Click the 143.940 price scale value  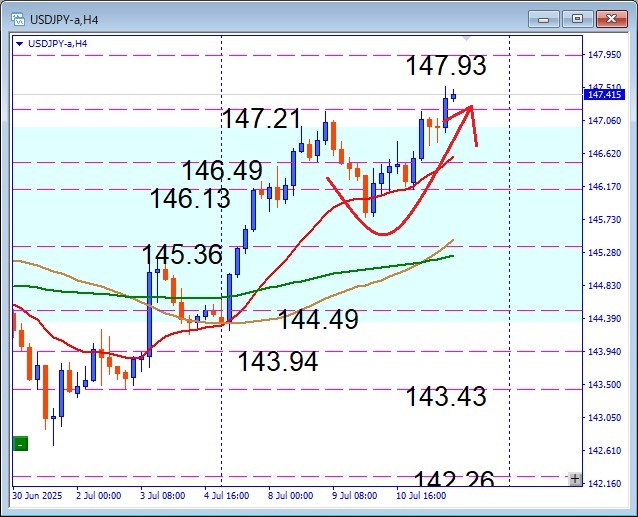coord(605,351)
